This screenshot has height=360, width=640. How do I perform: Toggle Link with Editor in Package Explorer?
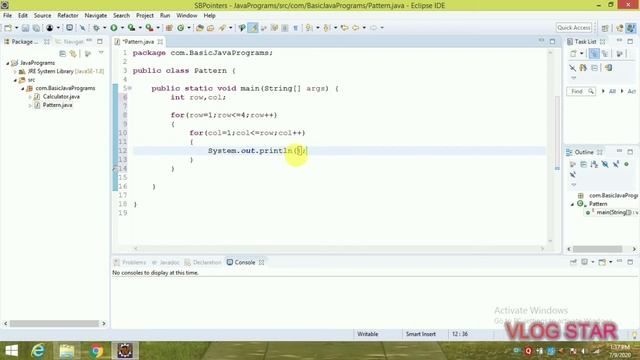[x=73, y=53]
